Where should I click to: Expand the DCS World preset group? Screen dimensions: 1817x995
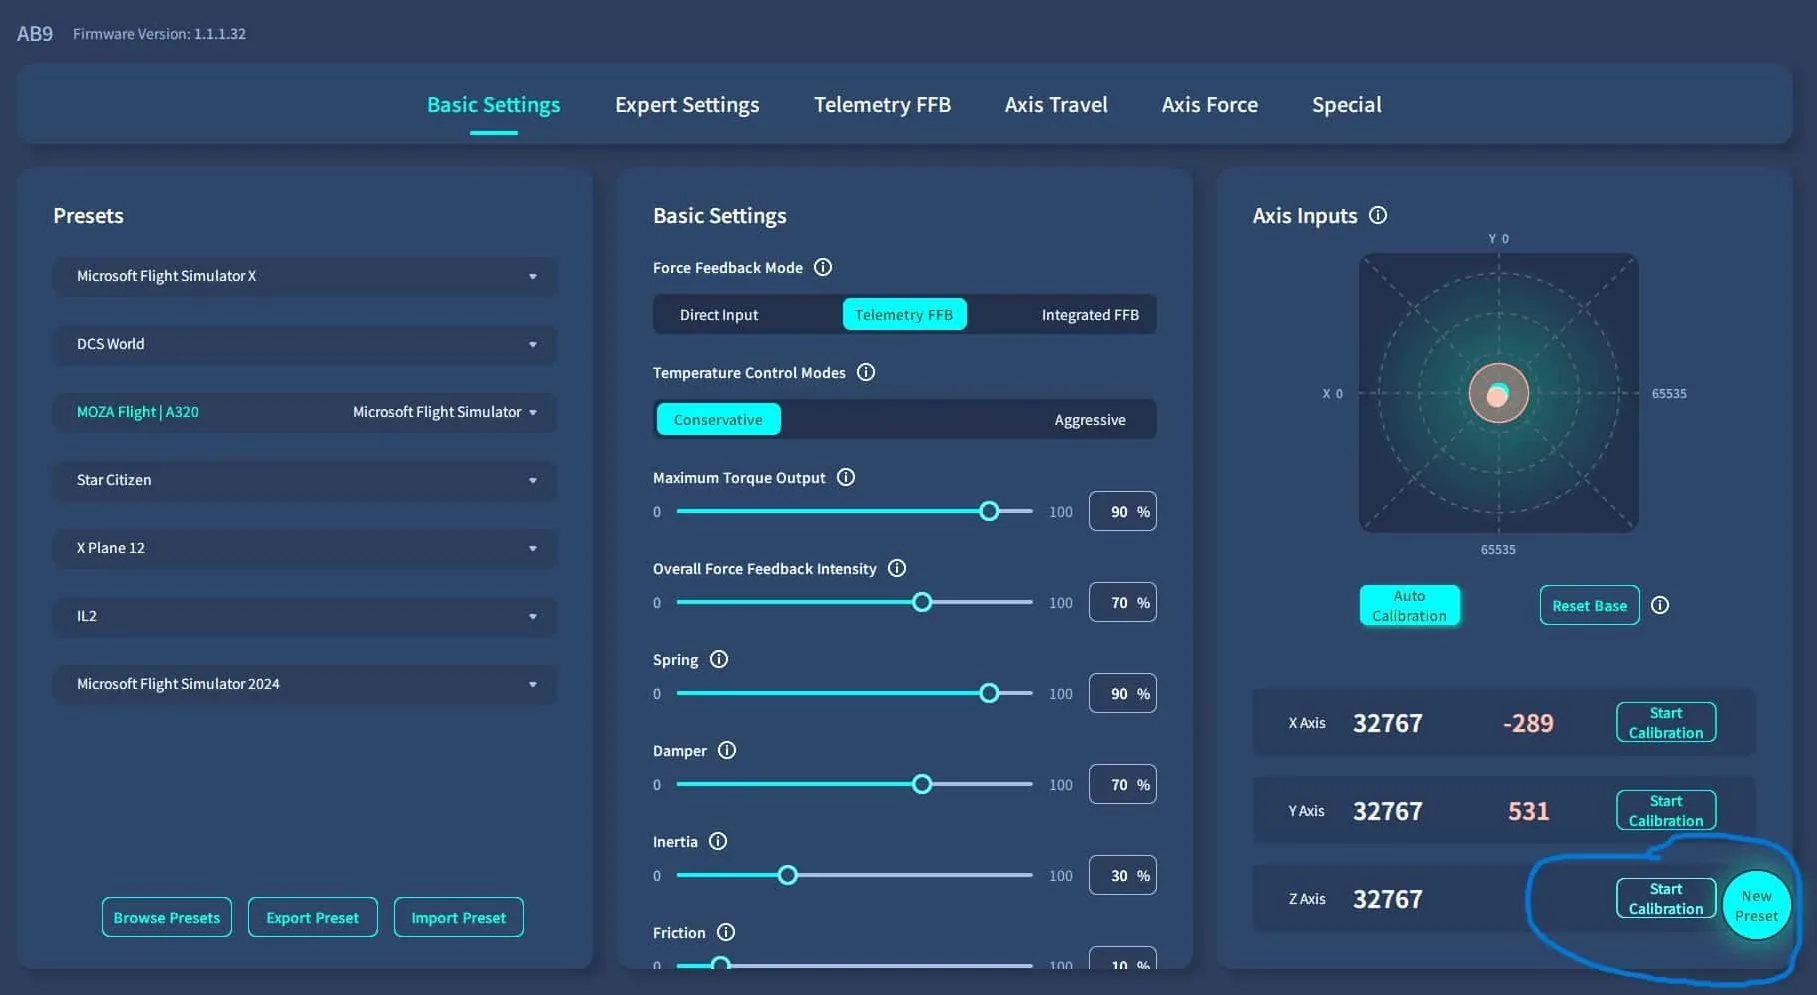click(x=305, y=344)
